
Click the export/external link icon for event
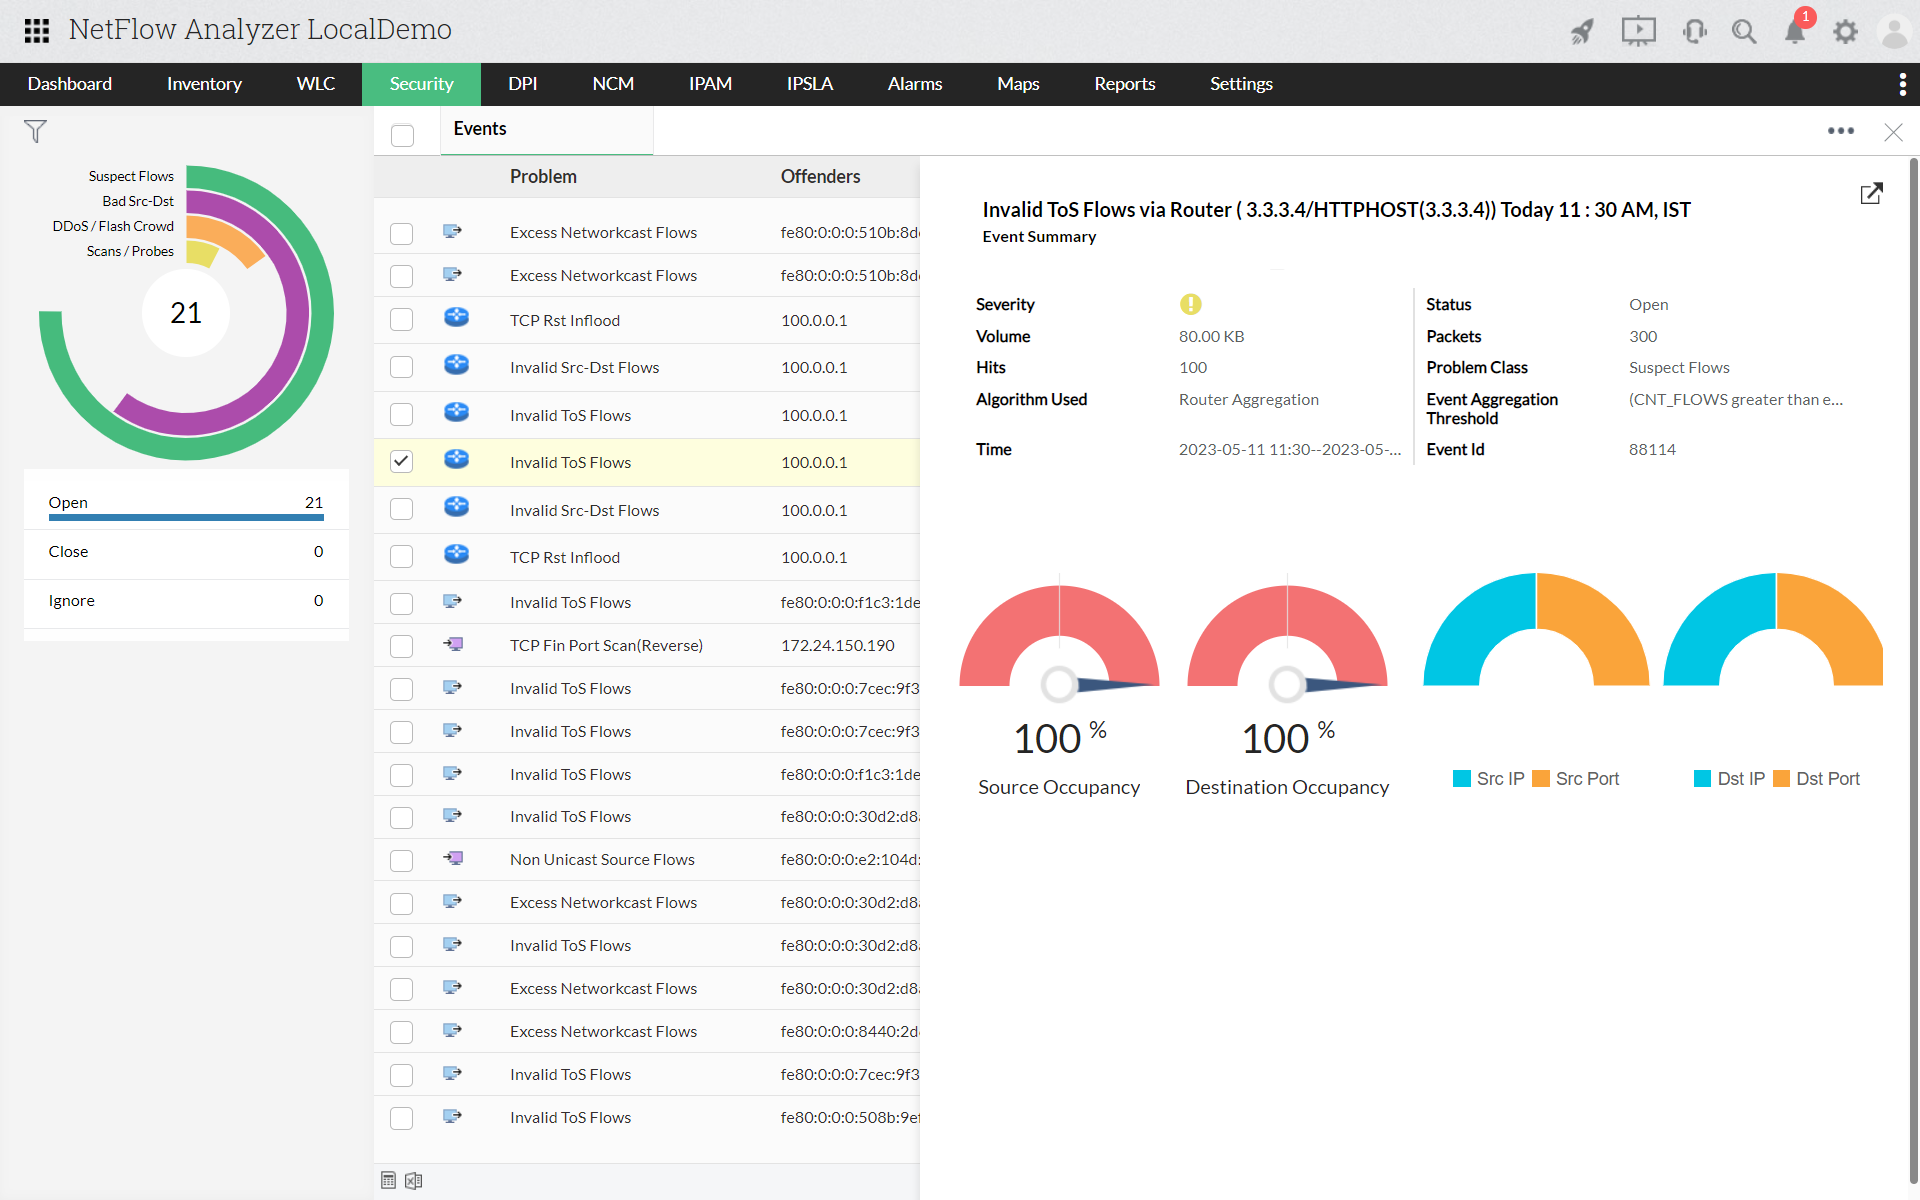point(1870,194)
